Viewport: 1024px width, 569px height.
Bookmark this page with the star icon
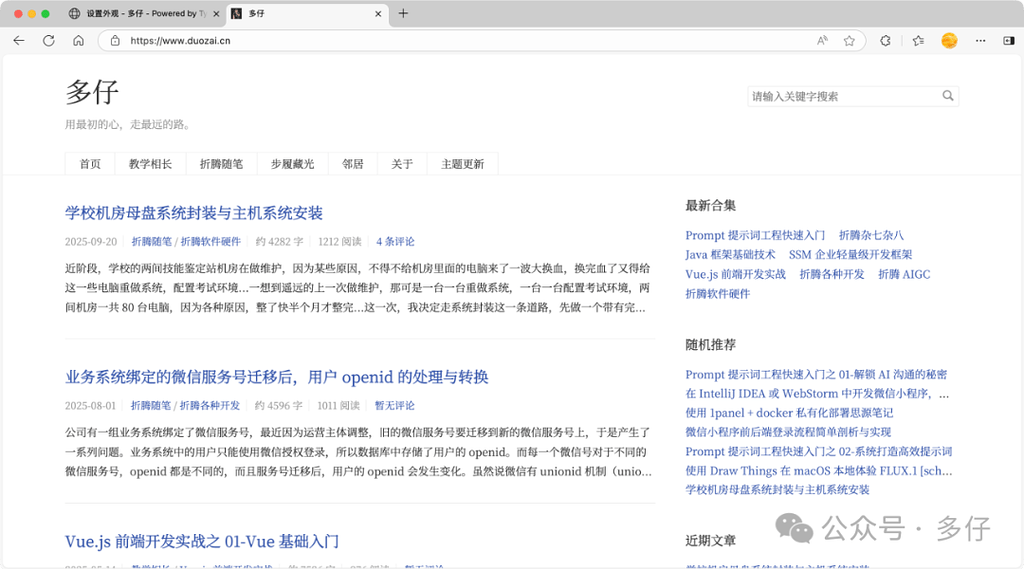click(x=849, y=41)
